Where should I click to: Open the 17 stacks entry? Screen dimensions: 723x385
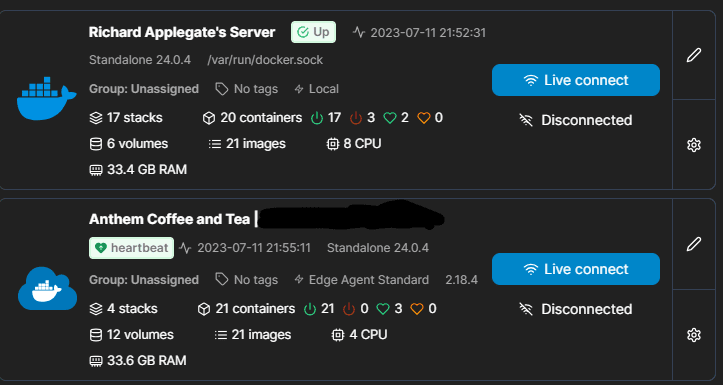(126, 118)
